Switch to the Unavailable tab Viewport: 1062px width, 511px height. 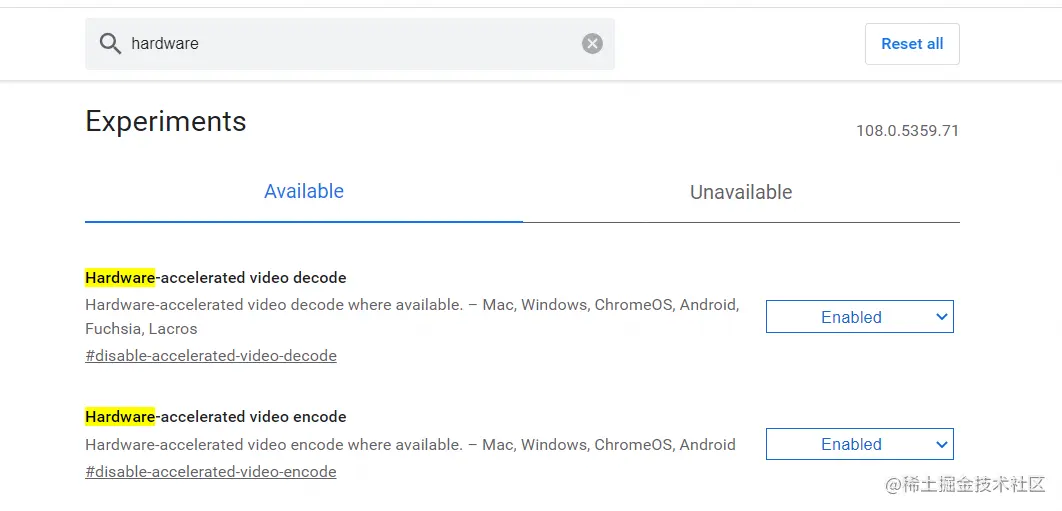coord(741,192)
